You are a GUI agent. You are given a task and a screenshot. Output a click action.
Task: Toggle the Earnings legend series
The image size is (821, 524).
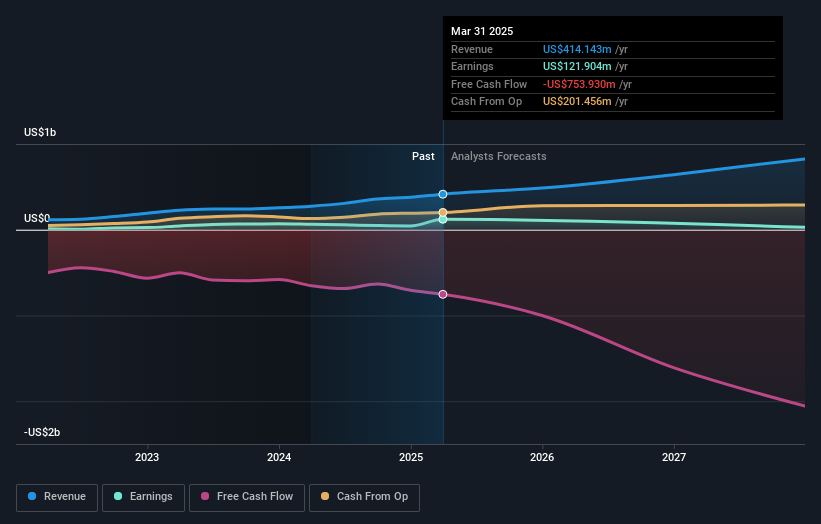pos(143,497)
